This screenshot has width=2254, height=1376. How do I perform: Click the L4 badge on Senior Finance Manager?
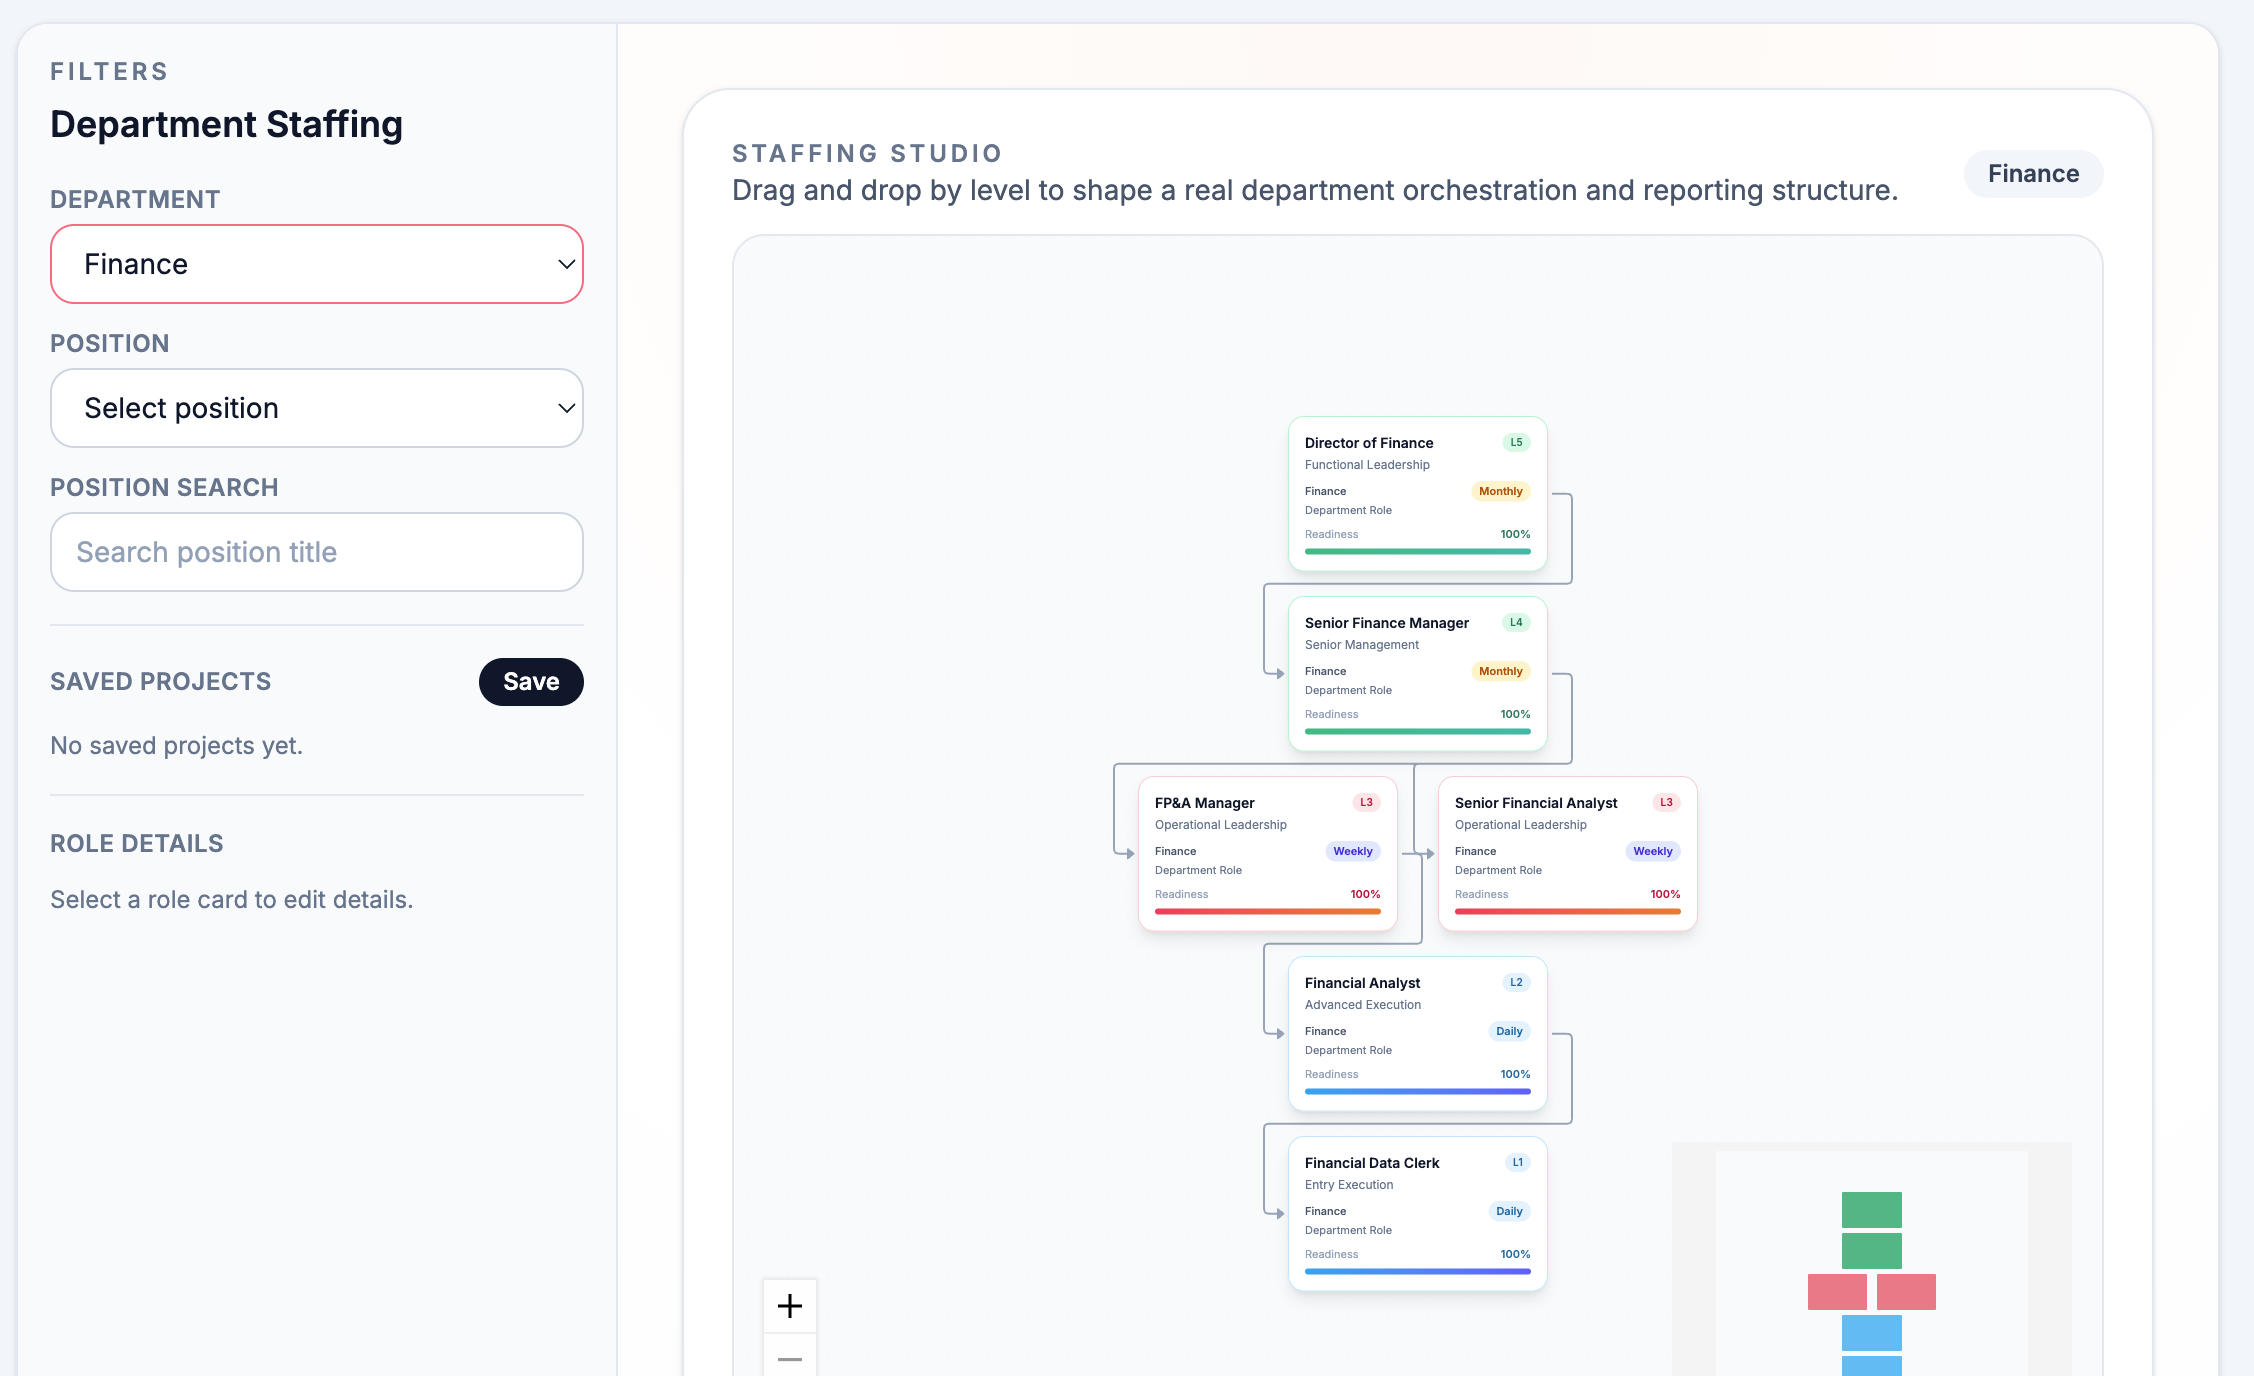1516,622
